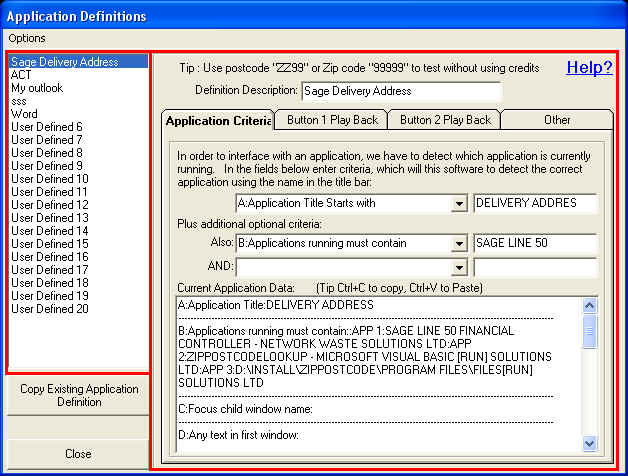Select User Defined 7
This screenshot has width=628, height=476.
click(x=78, y=140)
